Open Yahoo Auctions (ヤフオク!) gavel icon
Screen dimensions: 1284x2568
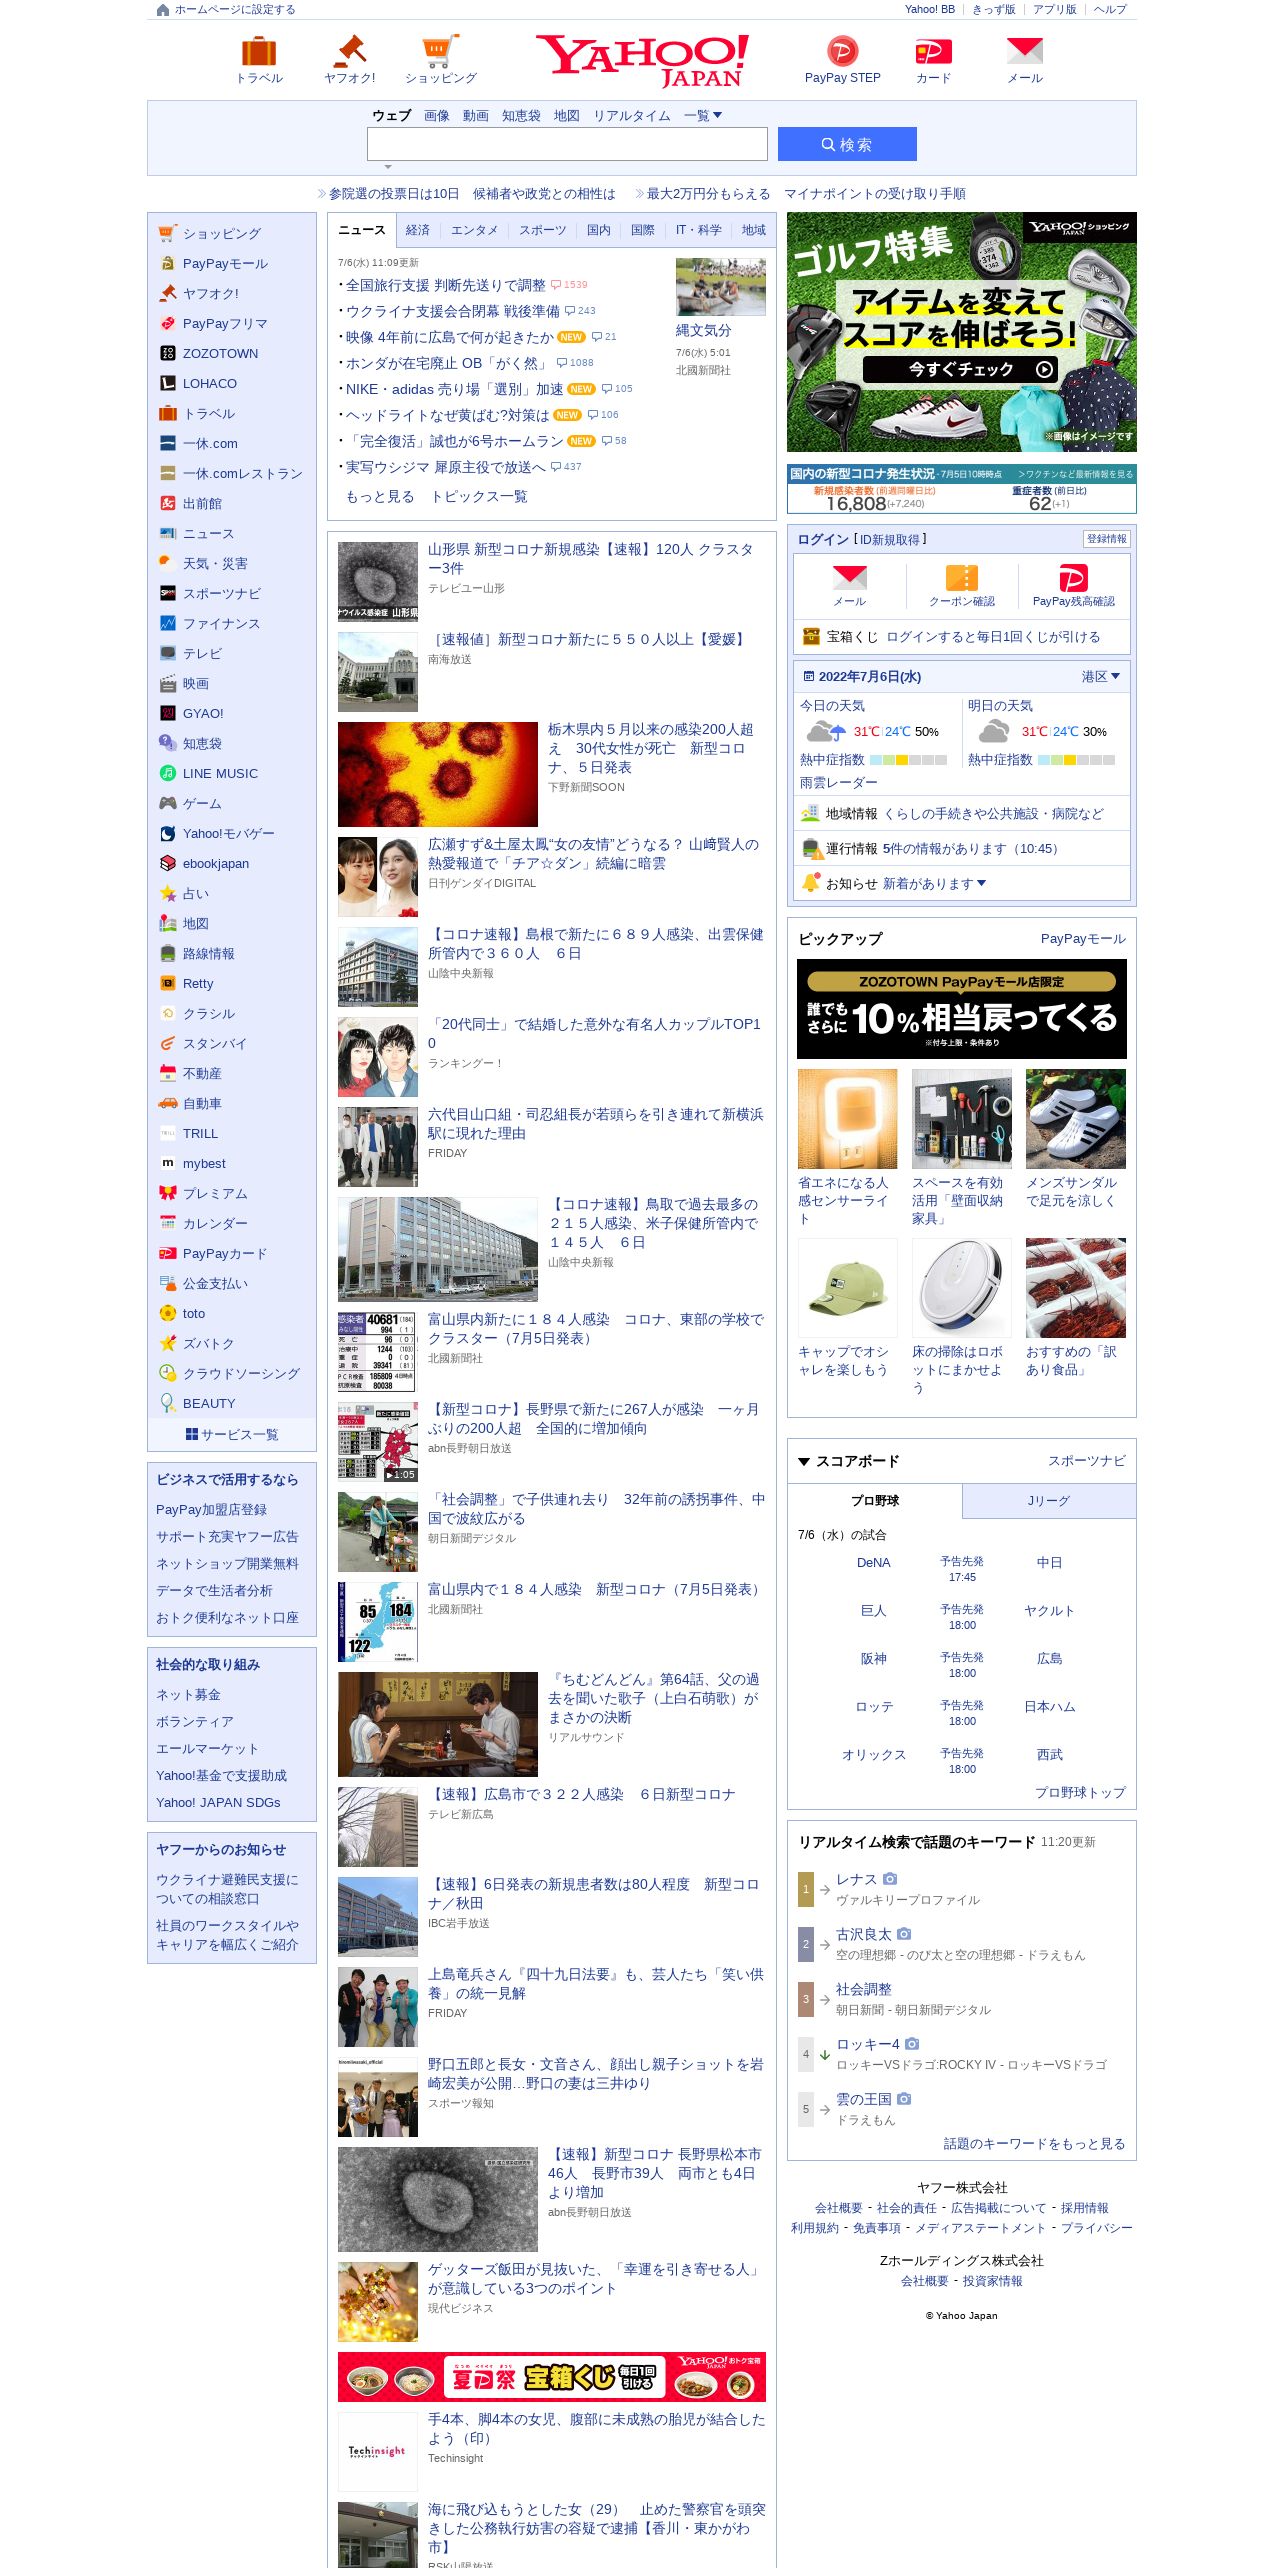(x=350, y=51)
